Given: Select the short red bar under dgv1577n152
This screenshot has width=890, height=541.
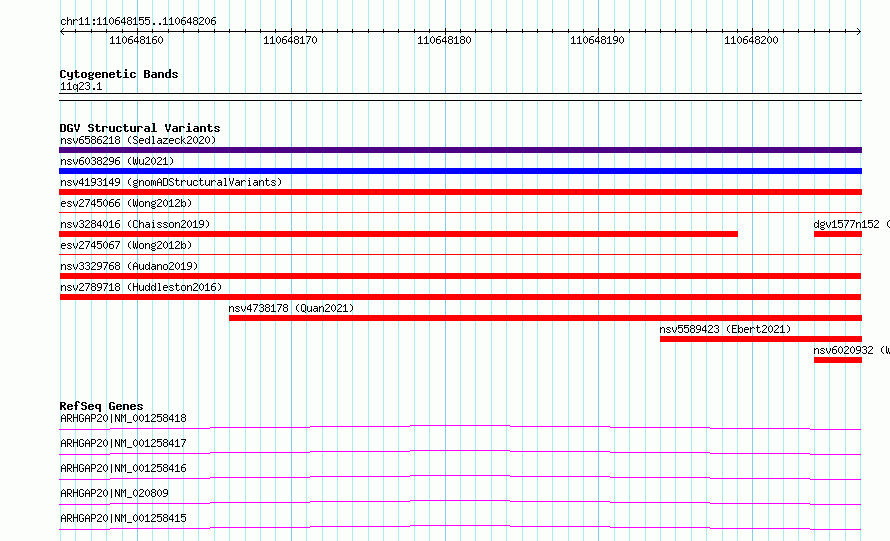Looking at the screenshot, I should (838, 234).
